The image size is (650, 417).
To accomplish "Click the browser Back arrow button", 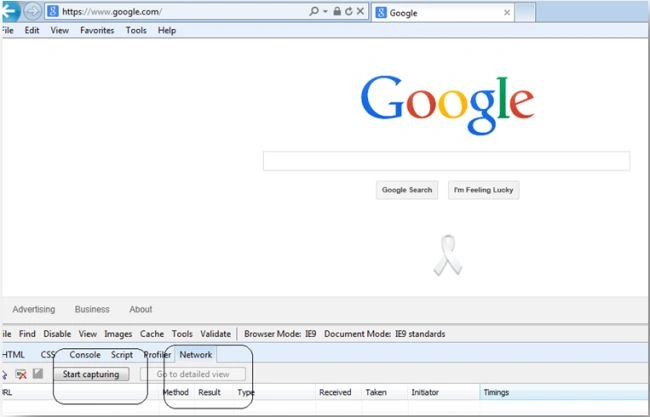I will [x=10, y=12].
